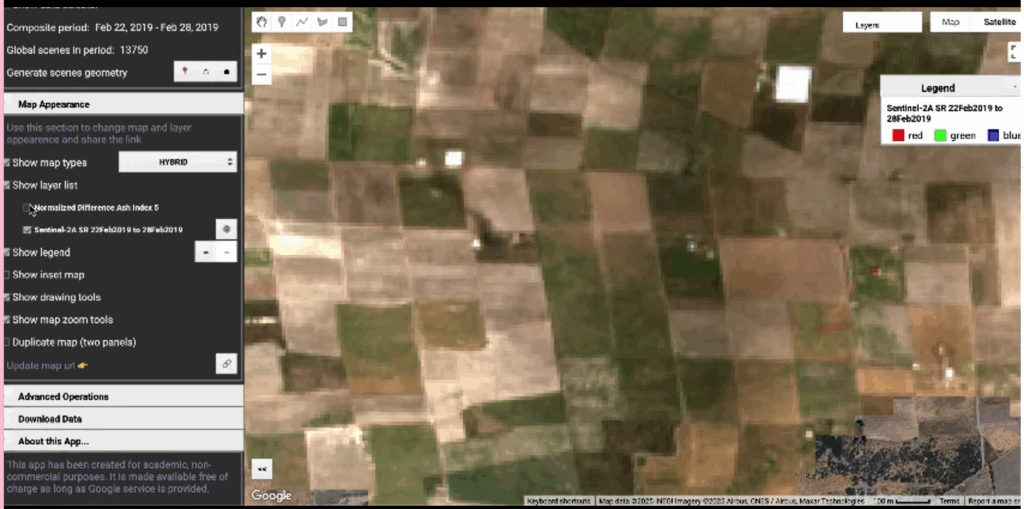Zoom out of the map
Screen dimensions: 1024x509
[x=261, y=75]
